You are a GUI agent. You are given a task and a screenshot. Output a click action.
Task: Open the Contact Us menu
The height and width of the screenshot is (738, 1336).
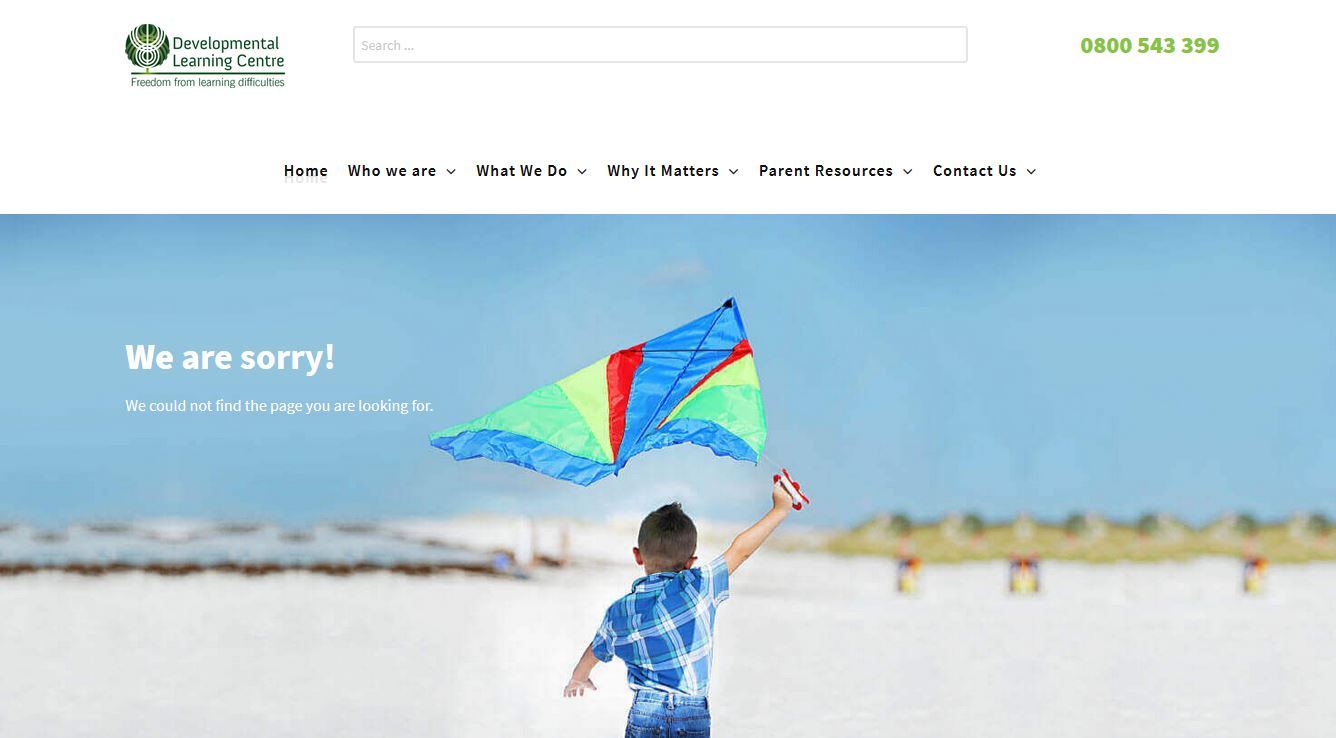coord(975,171)
